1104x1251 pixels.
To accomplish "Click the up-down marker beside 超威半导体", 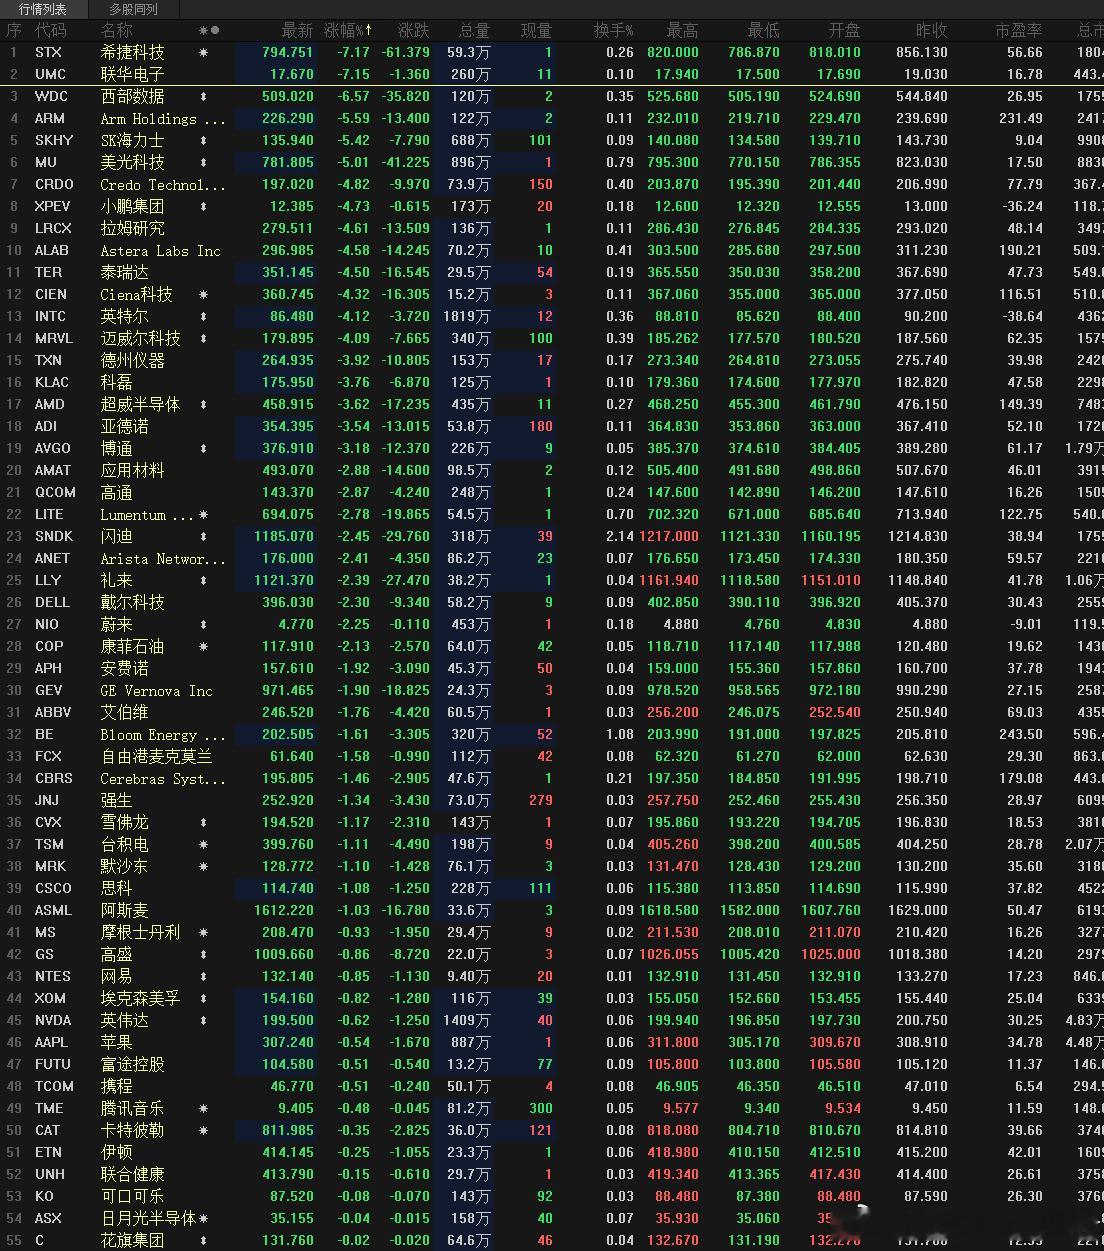I will pos(204,404).
